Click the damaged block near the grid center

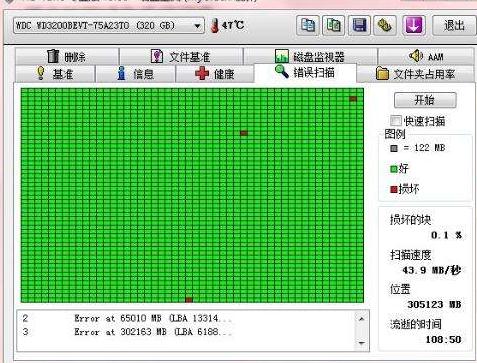[244, 133]
